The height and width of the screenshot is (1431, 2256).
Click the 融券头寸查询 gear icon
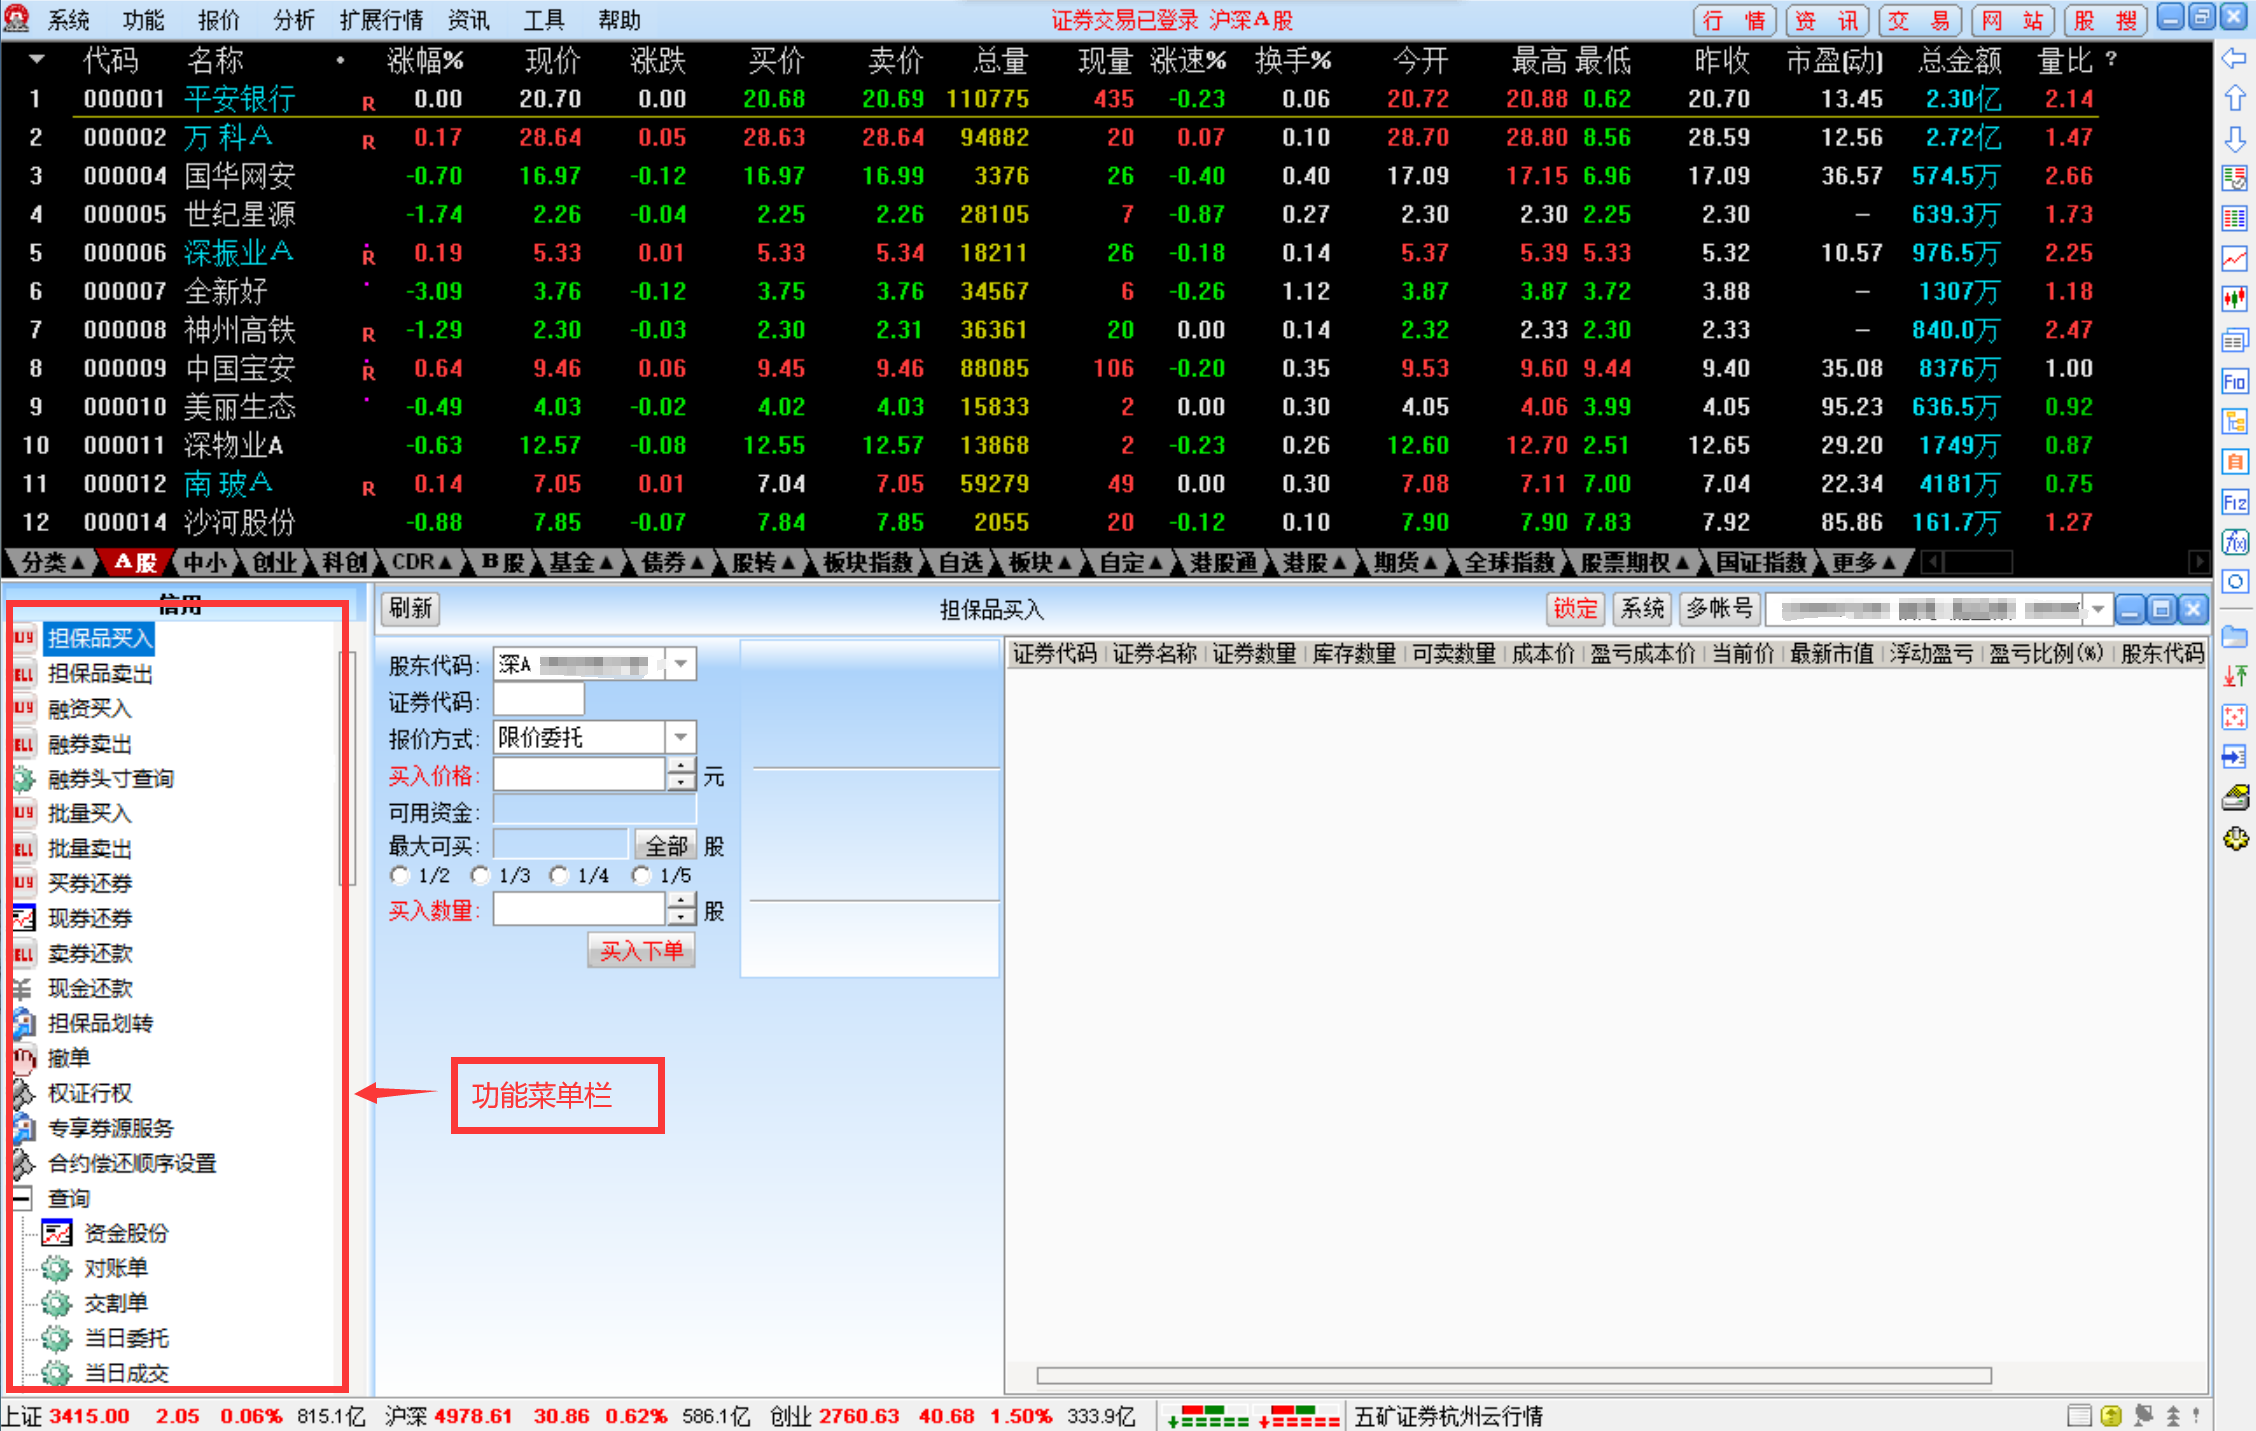coord(24,779)
